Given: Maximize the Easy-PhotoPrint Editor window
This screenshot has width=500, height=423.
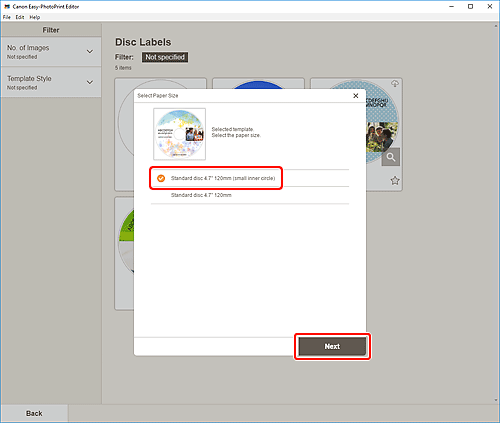Looking at the screenshot, I should (470, 6).
